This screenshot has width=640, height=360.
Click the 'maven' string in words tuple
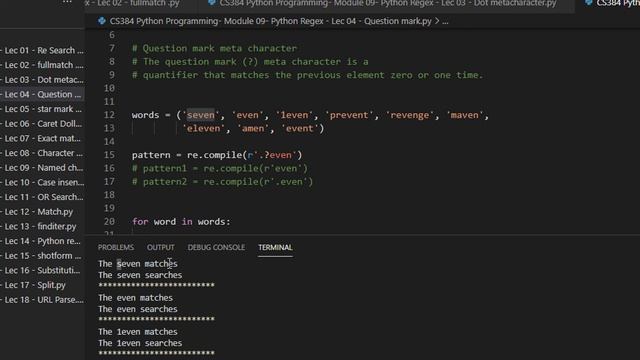tap(464, 115)
